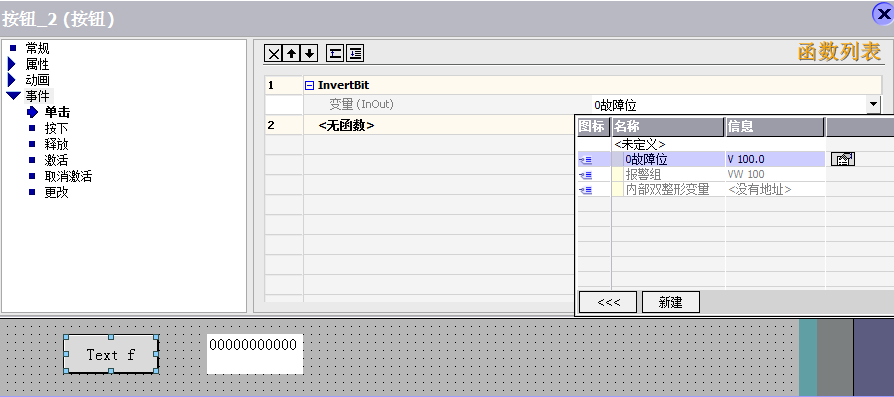Select <未定义> in the tag list
The image size is (894, 397).
click(640, 144)
